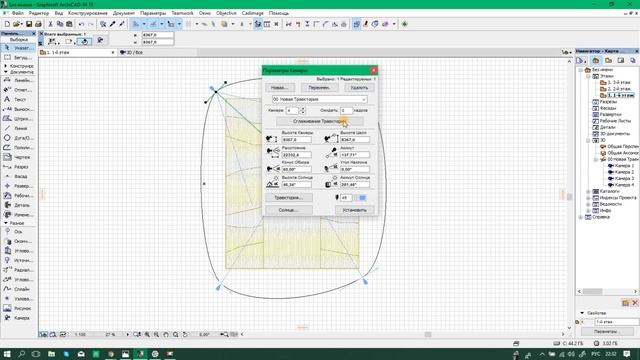Viewport: 640px width, 360px height.
Task: Collapse the Этажи tree node in Navigator
Action: 588,76
